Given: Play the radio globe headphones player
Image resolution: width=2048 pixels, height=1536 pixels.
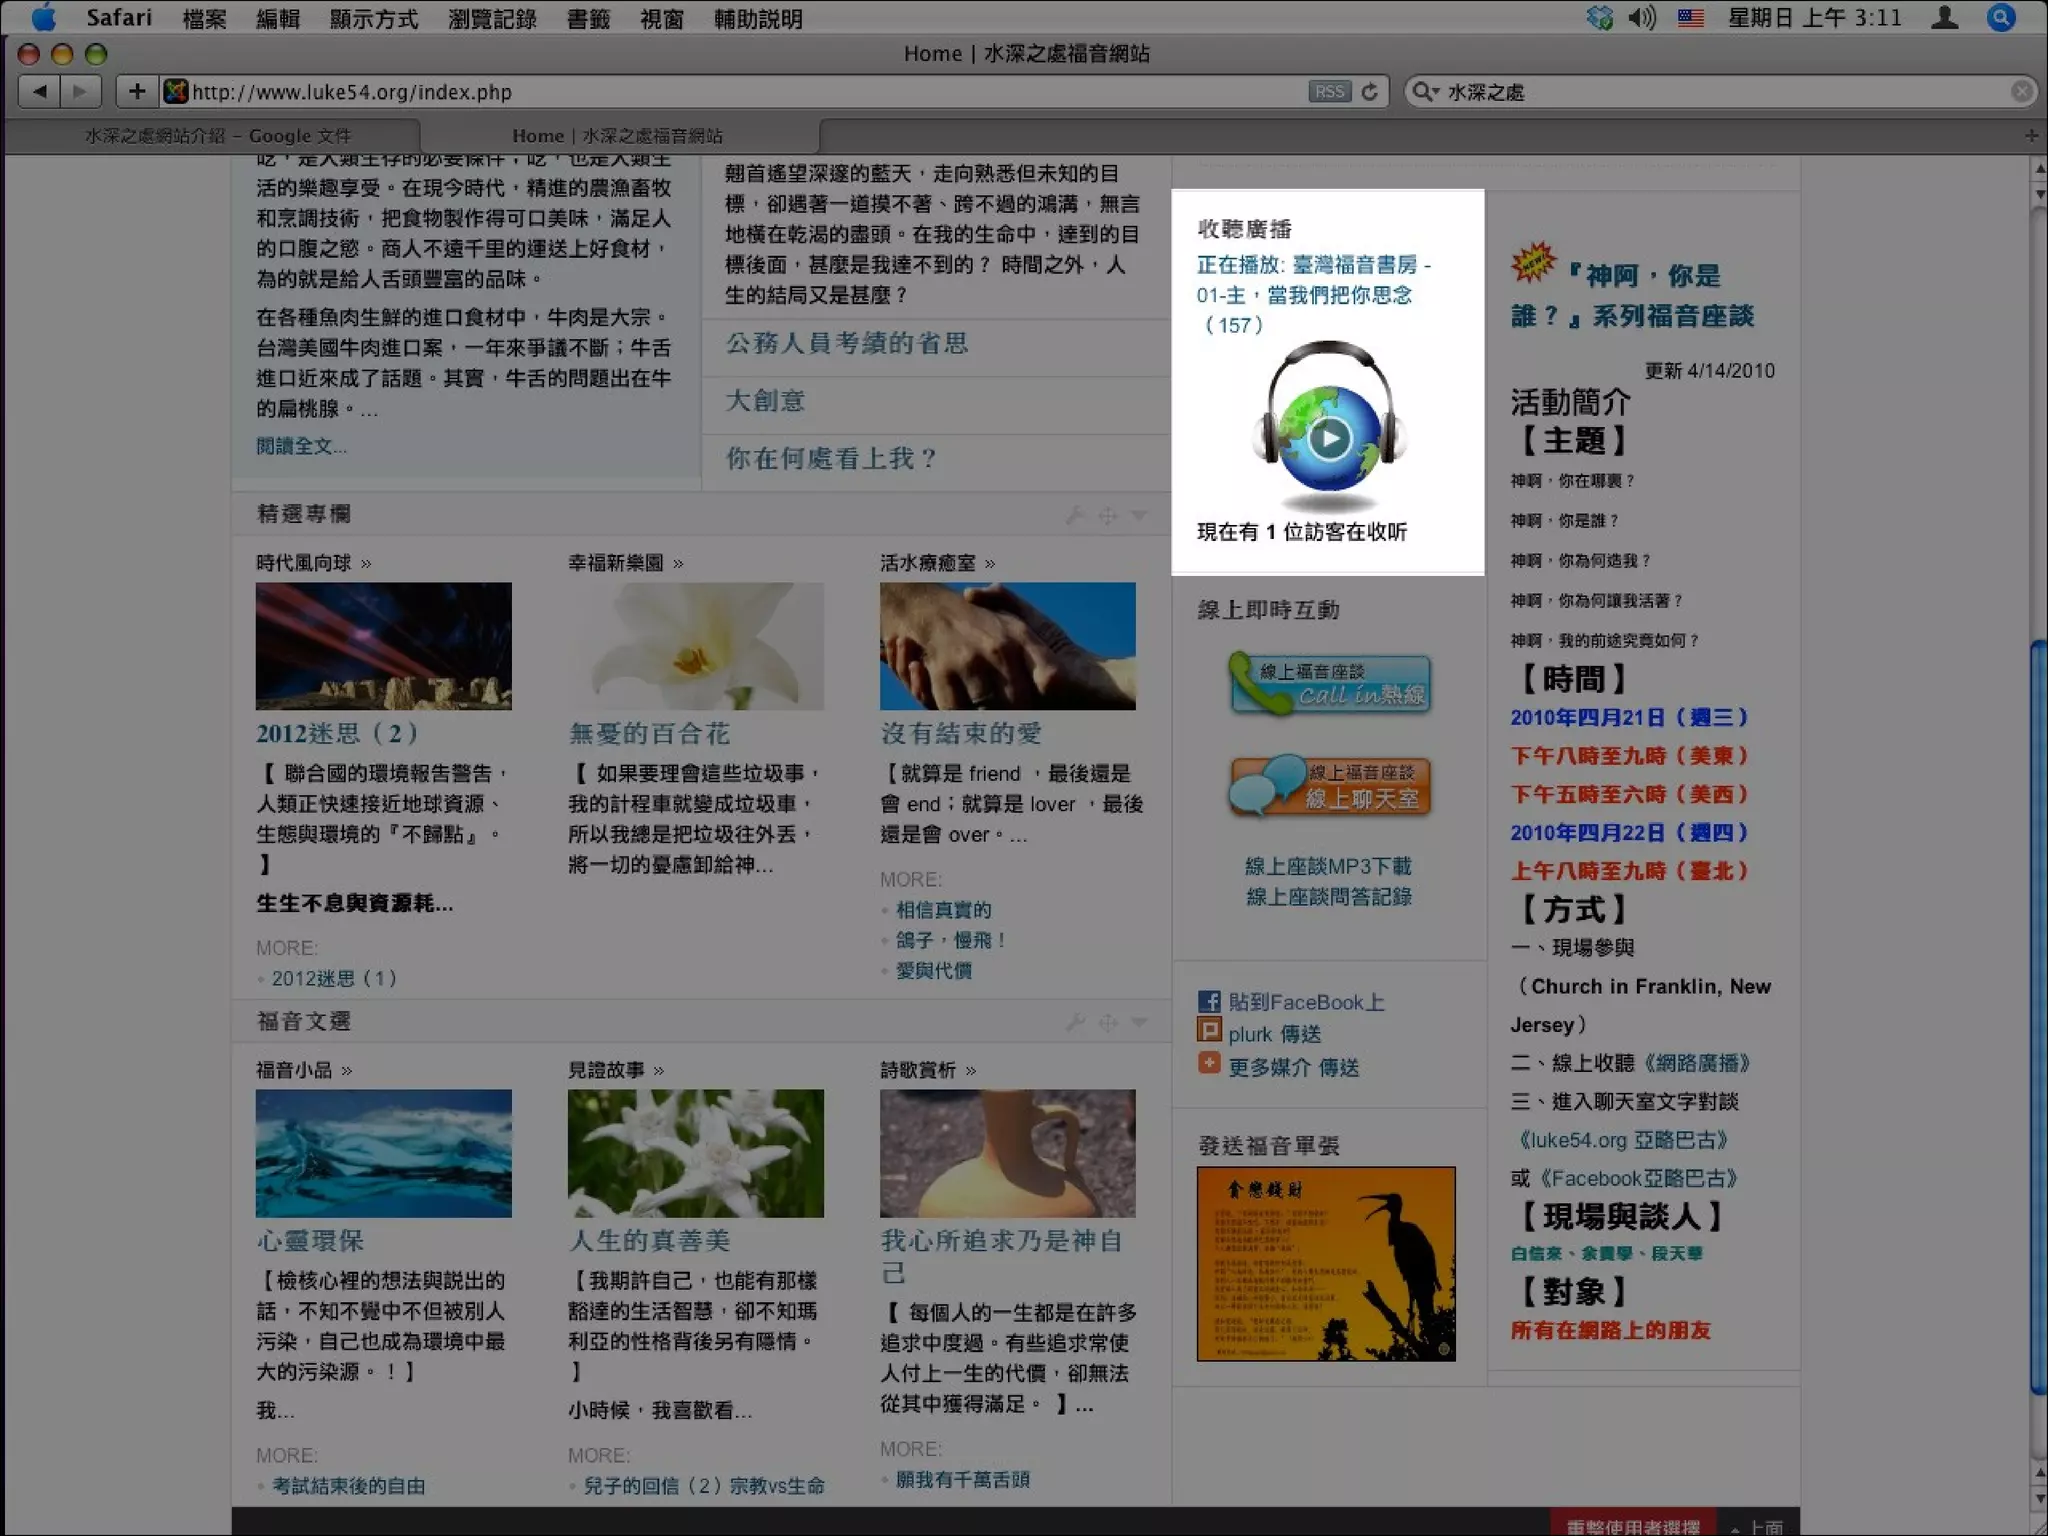Looking at the screenshot, I should [x=1329, y=438].
